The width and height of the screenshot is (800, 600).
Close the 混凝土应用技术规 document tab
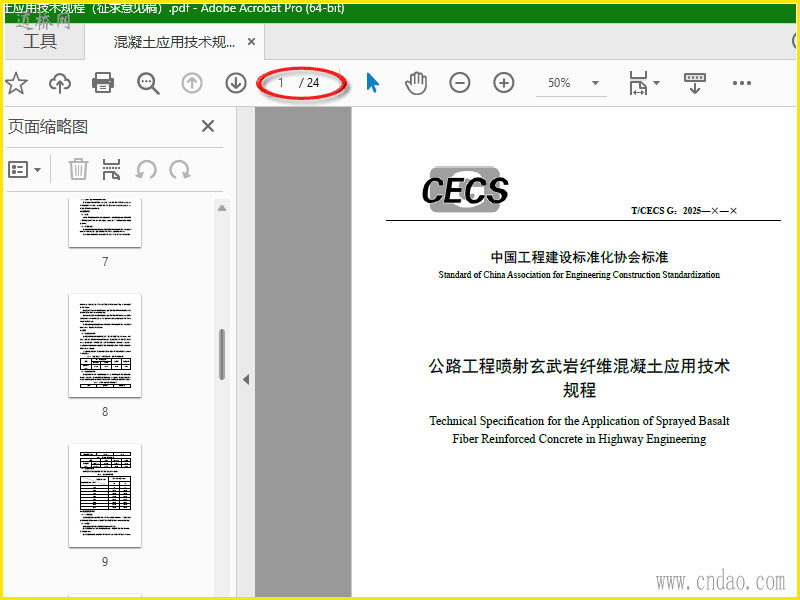(x=251, y=42)
